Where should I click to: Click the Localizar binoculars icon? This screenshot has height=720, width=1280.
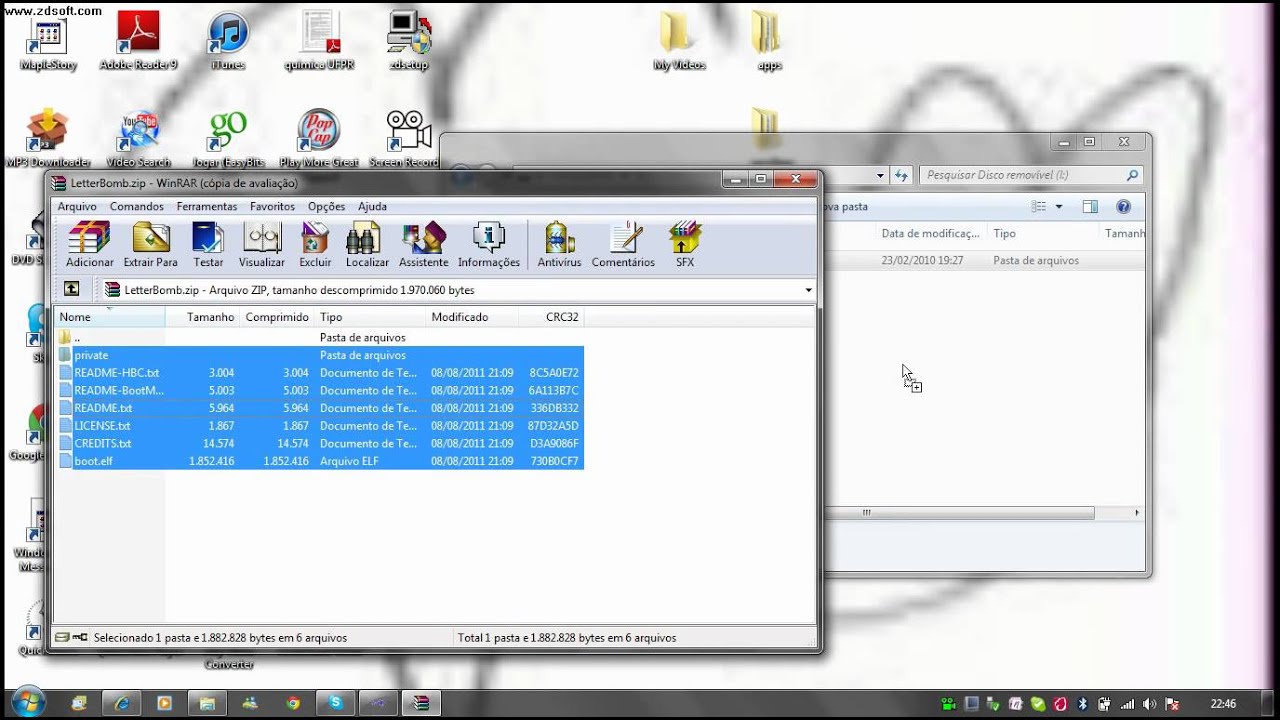(367, 245)
